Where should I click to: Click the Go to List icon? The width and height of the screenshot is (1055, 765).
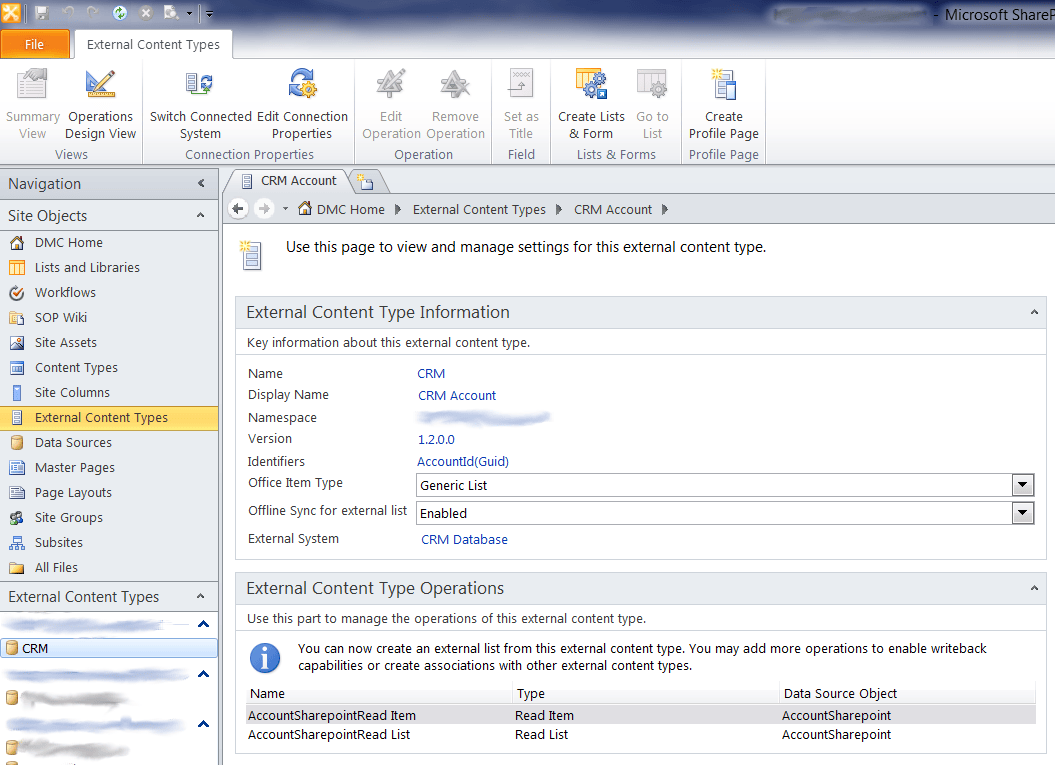pos(652,85)
